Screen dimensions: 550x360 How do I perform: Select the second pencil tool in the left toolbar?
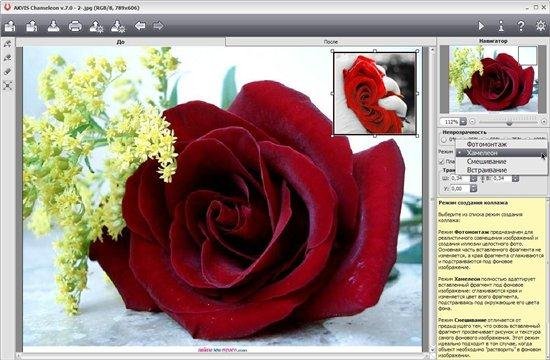8,58
